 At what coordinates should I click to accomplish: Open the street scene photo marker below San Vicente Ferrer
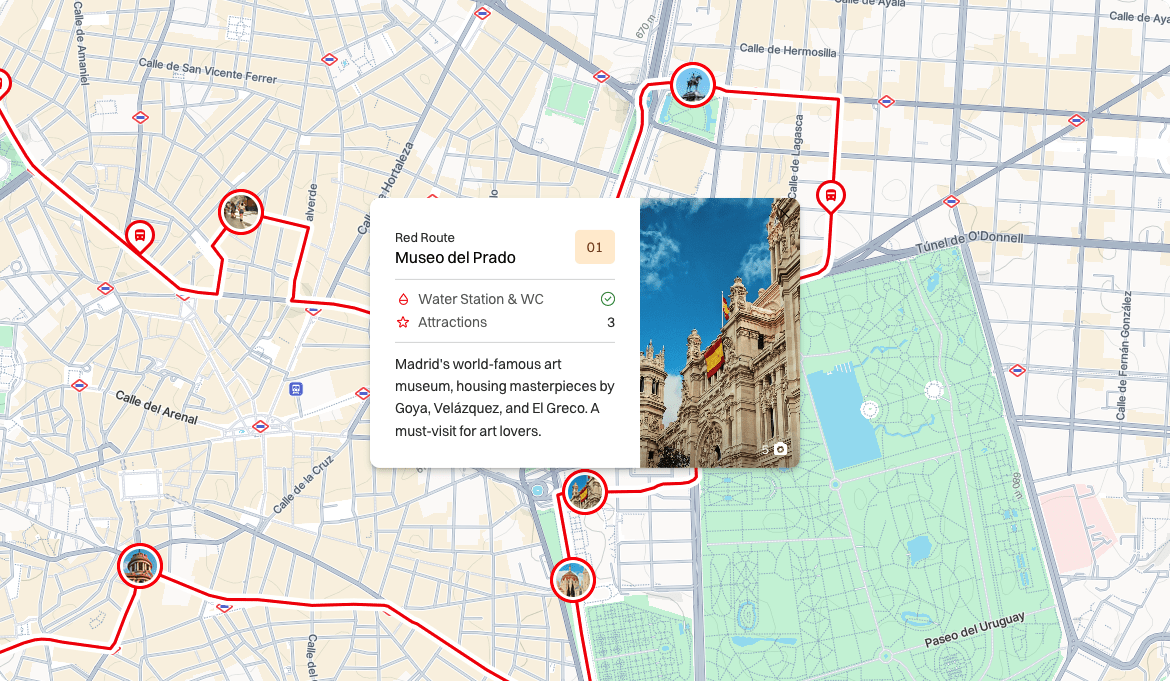pos(241,212)
